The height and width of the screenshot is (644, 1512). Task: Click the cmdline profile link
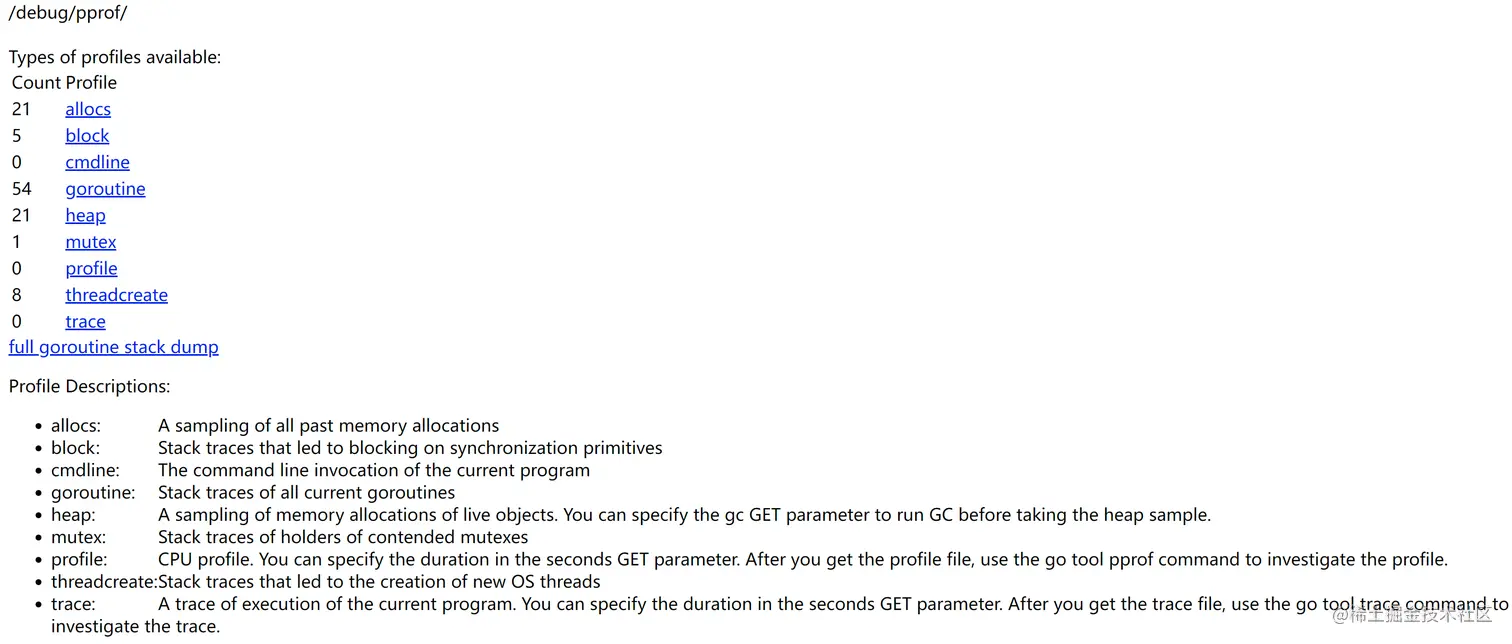97,162
